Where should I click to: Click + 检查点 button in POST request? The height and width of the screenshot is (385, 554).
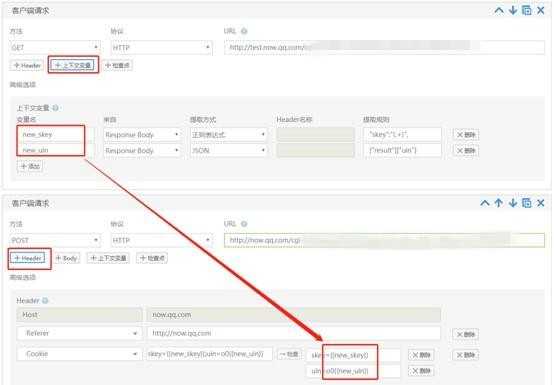click(152, 259)
